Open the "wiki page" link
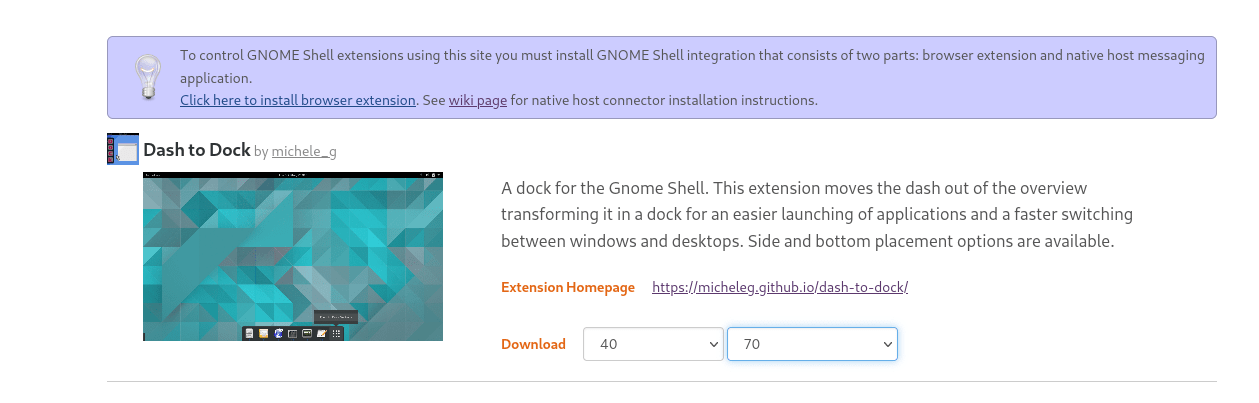1259x403 pixels. 478,100
